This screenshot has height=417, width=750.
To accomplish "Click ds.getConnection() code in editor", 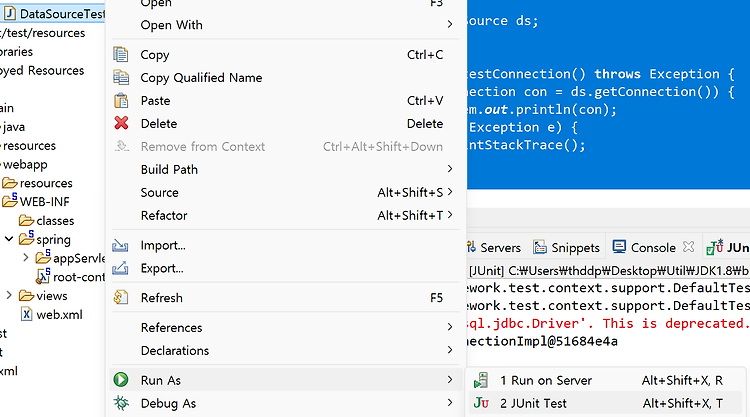I will (x=644, y=91).
